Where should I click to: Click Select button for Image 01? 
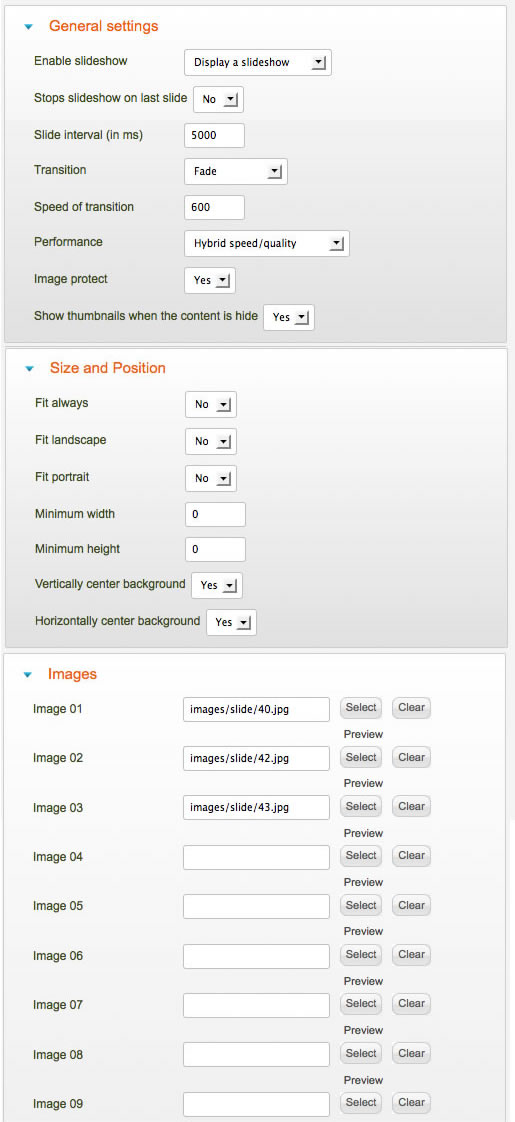click(361, 708)
